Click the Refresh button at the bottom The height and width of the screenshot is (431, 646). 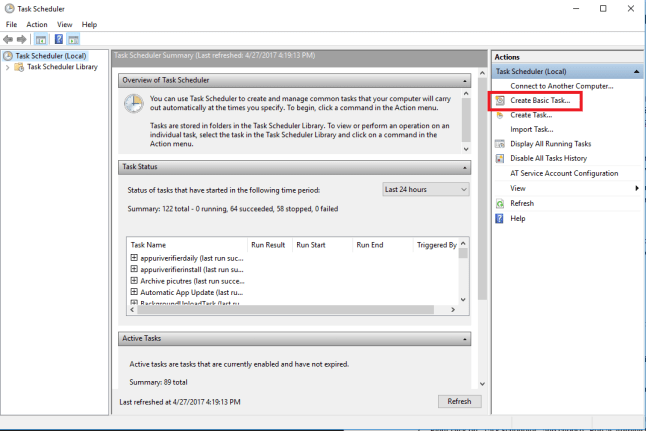[x=459, y=401]
